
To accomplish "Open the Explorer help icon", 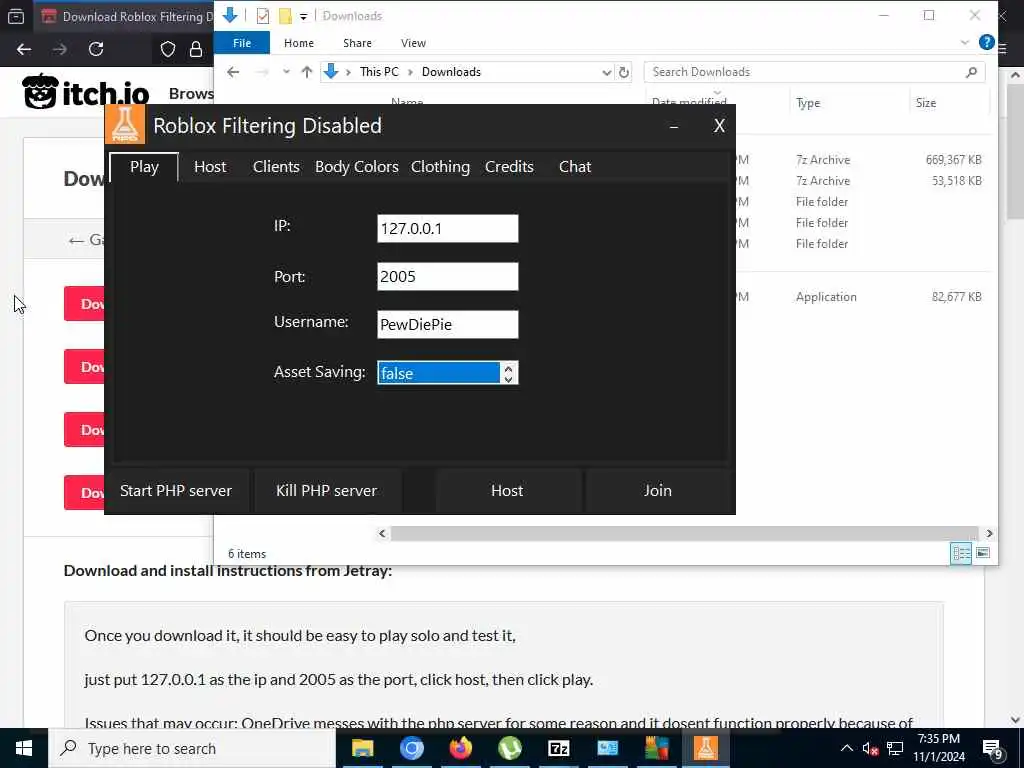I will (x=986, y=42).
